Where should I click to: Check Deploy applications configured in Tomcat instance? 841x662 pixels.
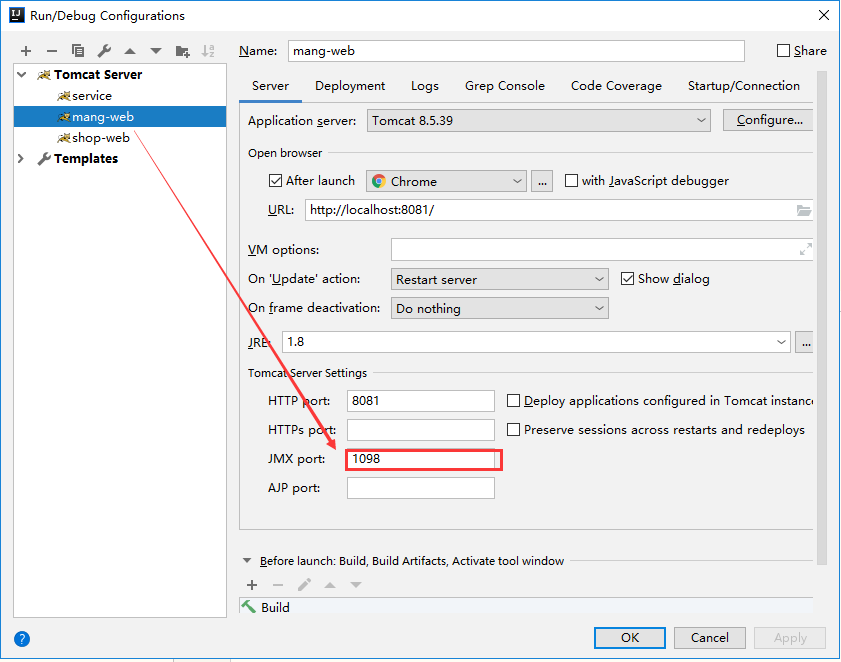(x=513, y=401)
